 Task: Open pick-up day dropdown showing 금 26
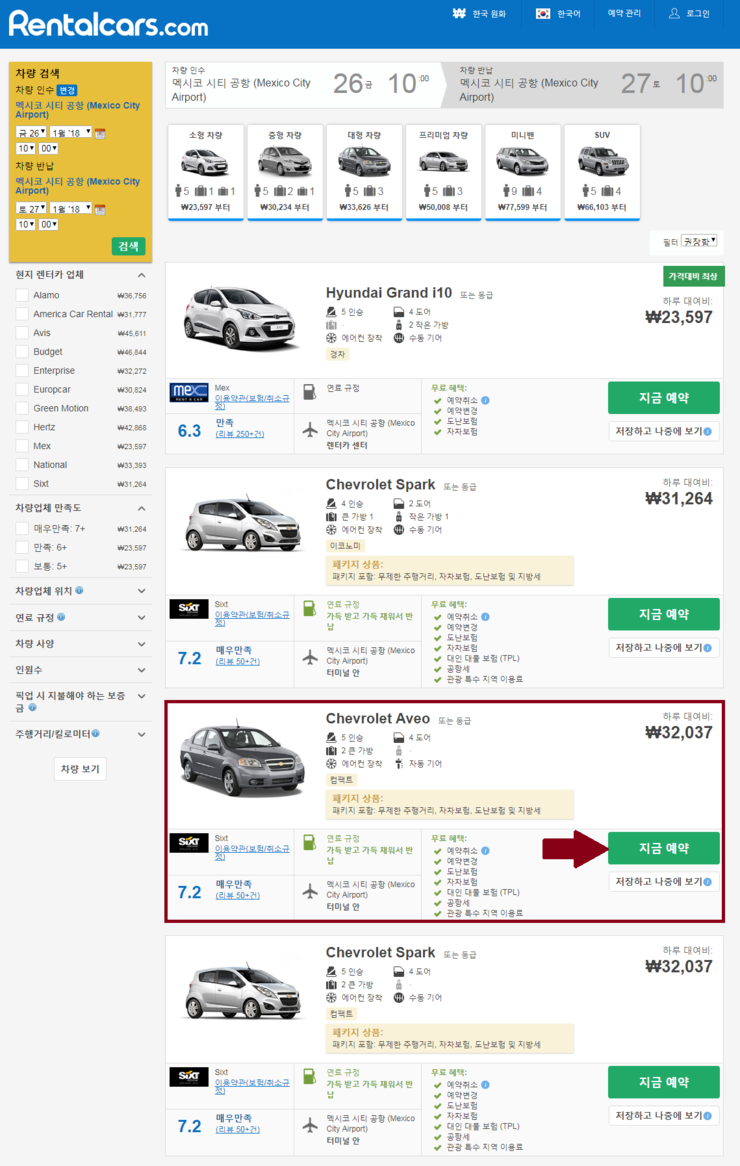point(31,133)
